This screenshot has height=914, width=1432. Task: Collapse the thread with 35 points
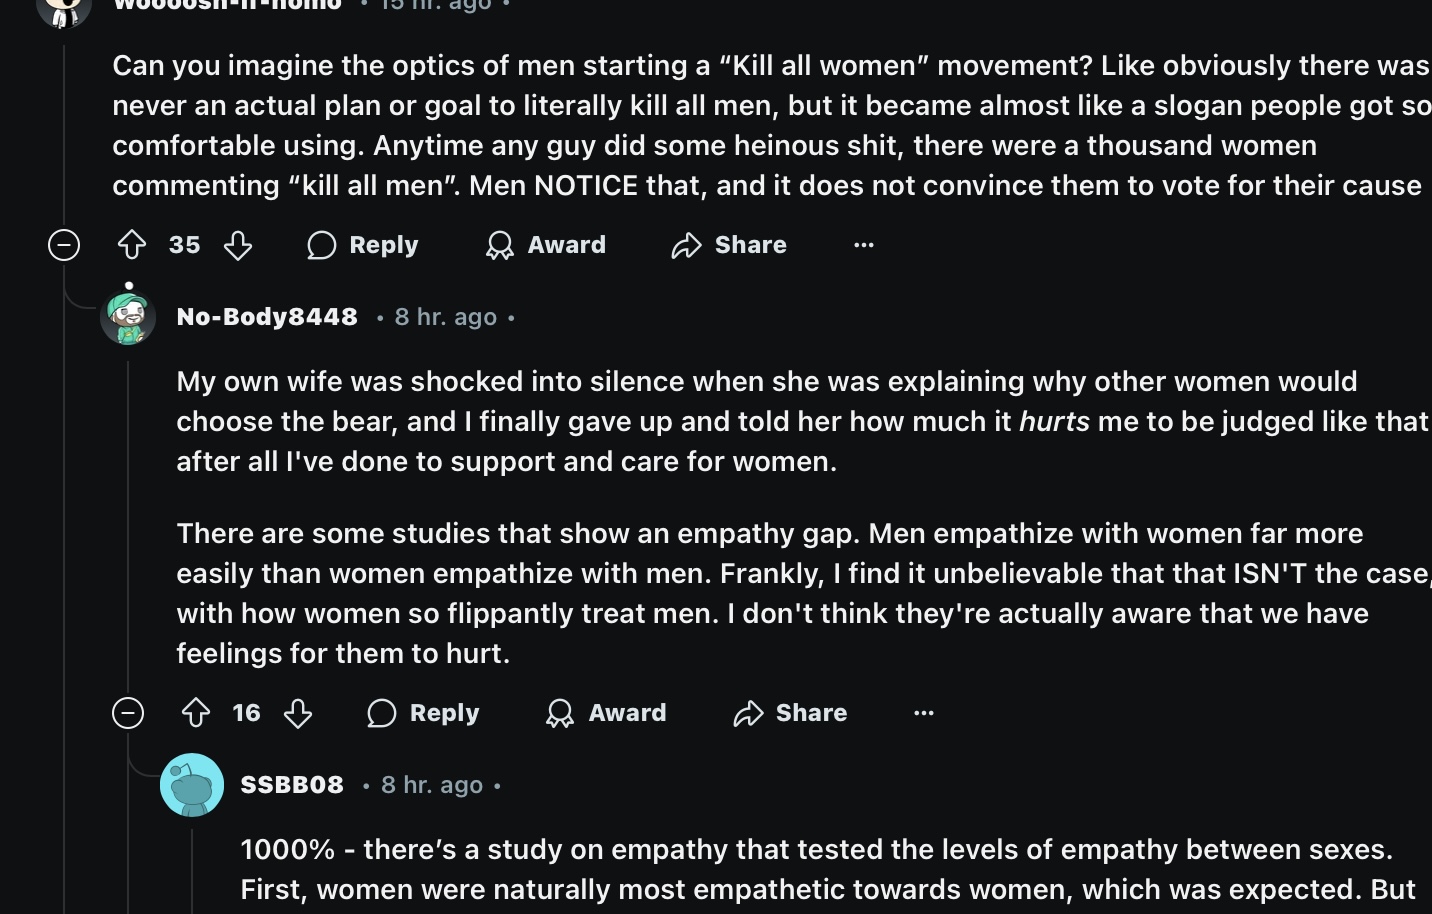64,245
